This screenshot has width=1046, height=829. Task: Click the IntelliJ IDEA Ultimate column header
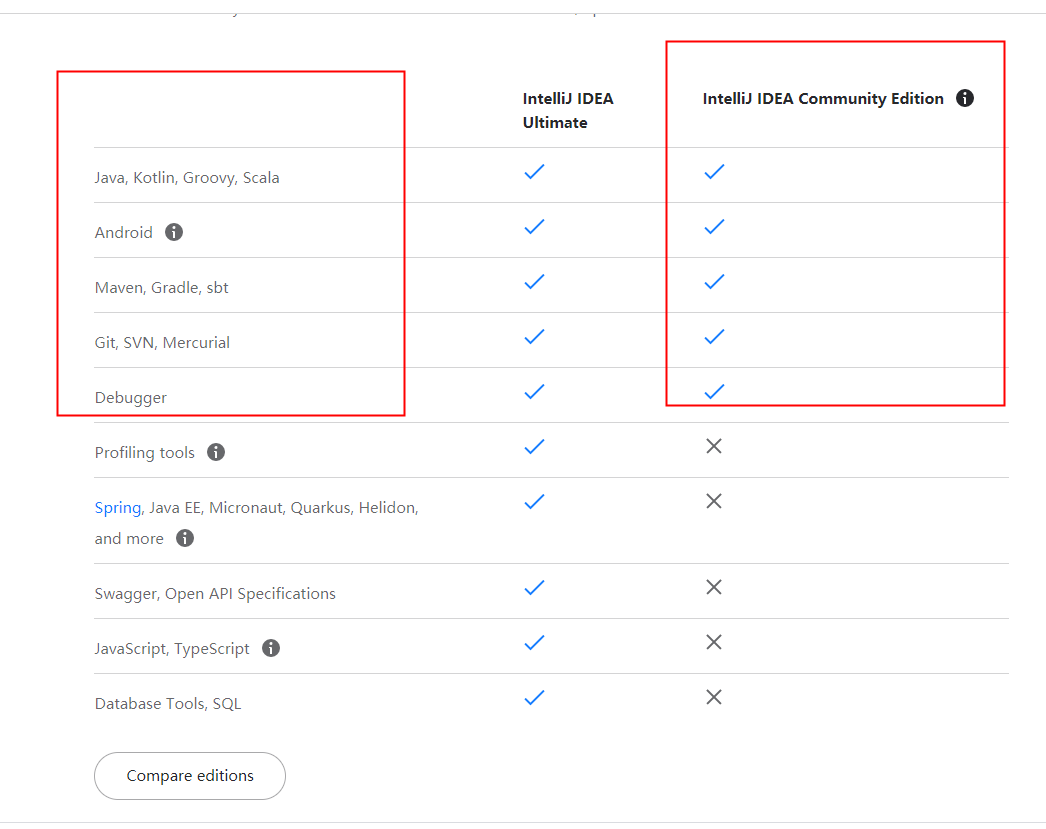568,110
